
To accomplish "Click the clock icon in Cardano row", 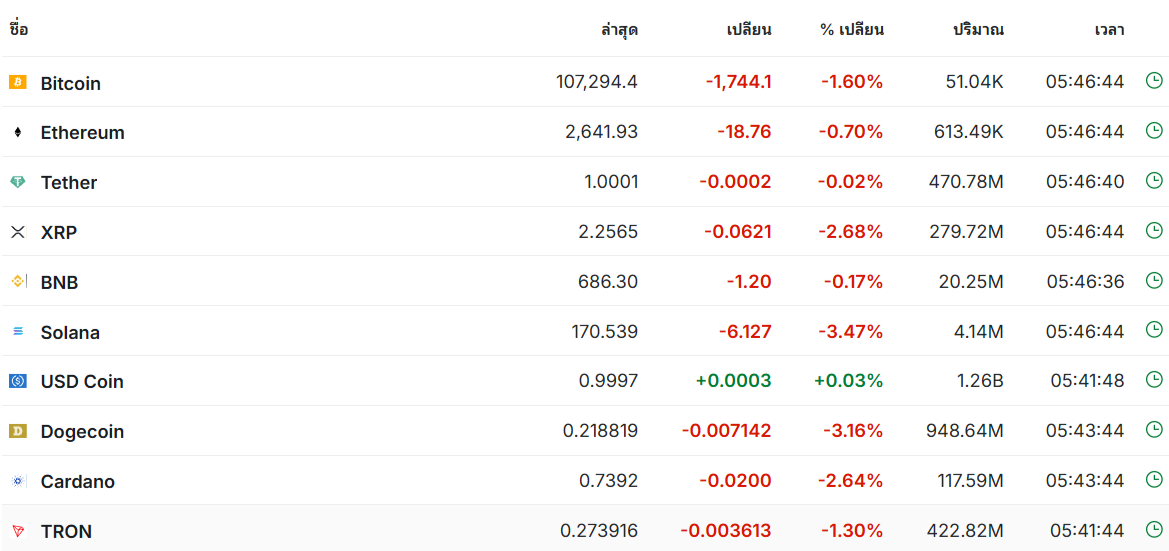I will 1153,479.
